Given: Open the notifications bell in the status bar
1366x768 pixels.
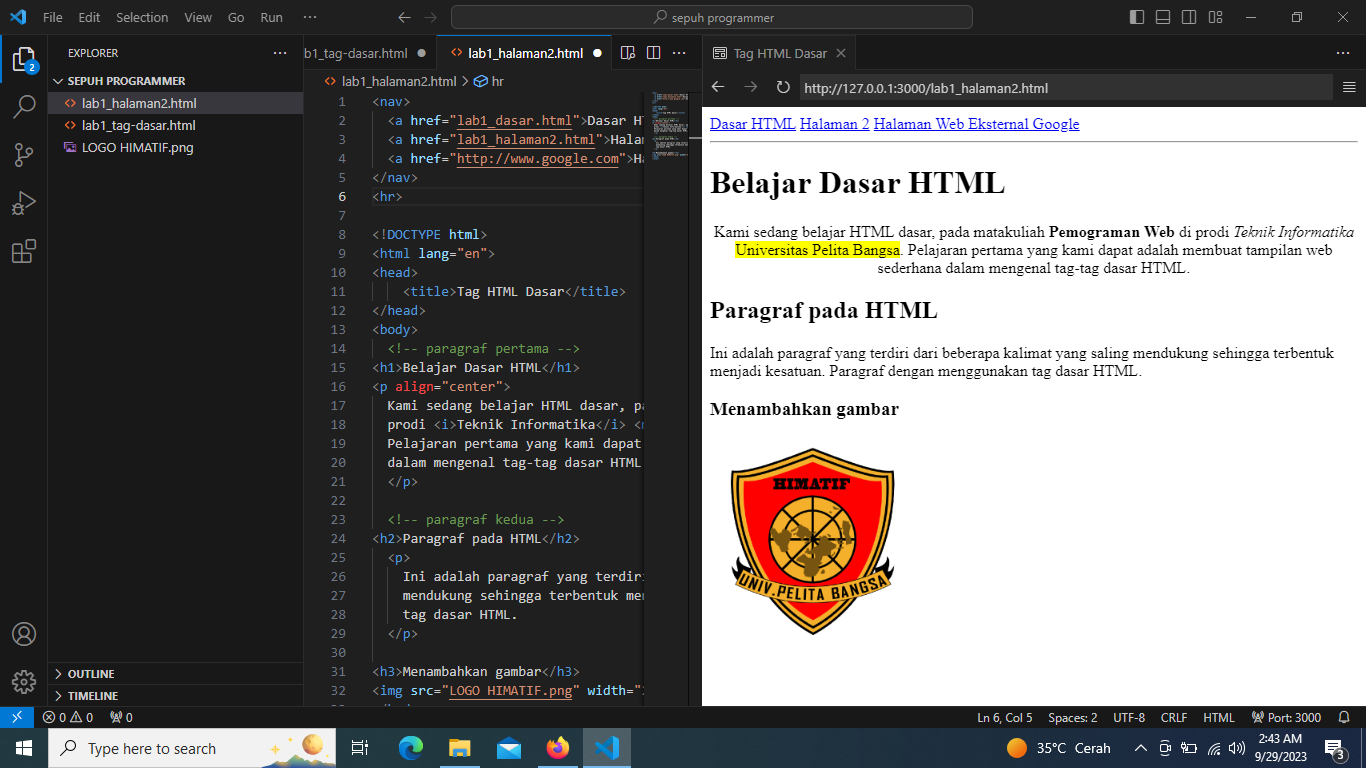Looking at the screenshot, I should tap(1344, 717).
